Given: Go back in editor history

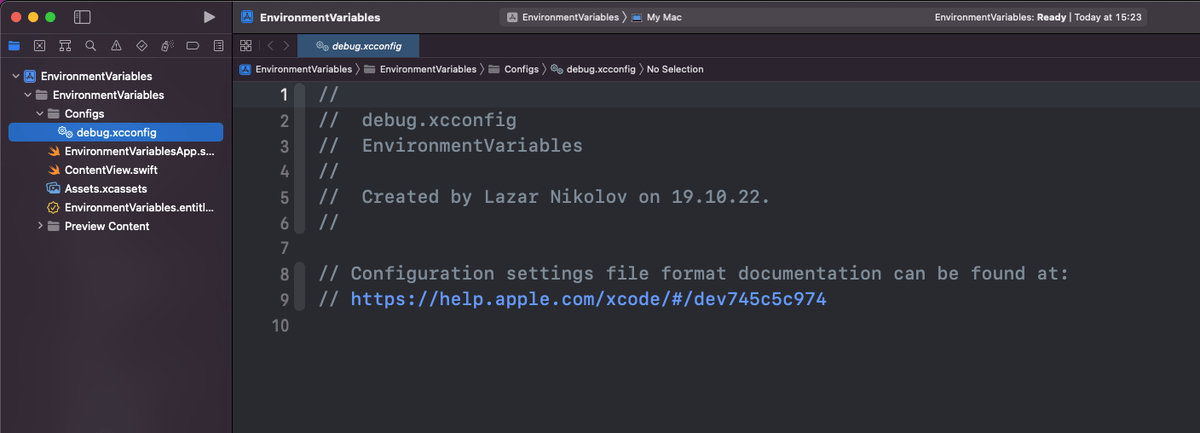Looking at the screenshot, I should pos(269,46).
